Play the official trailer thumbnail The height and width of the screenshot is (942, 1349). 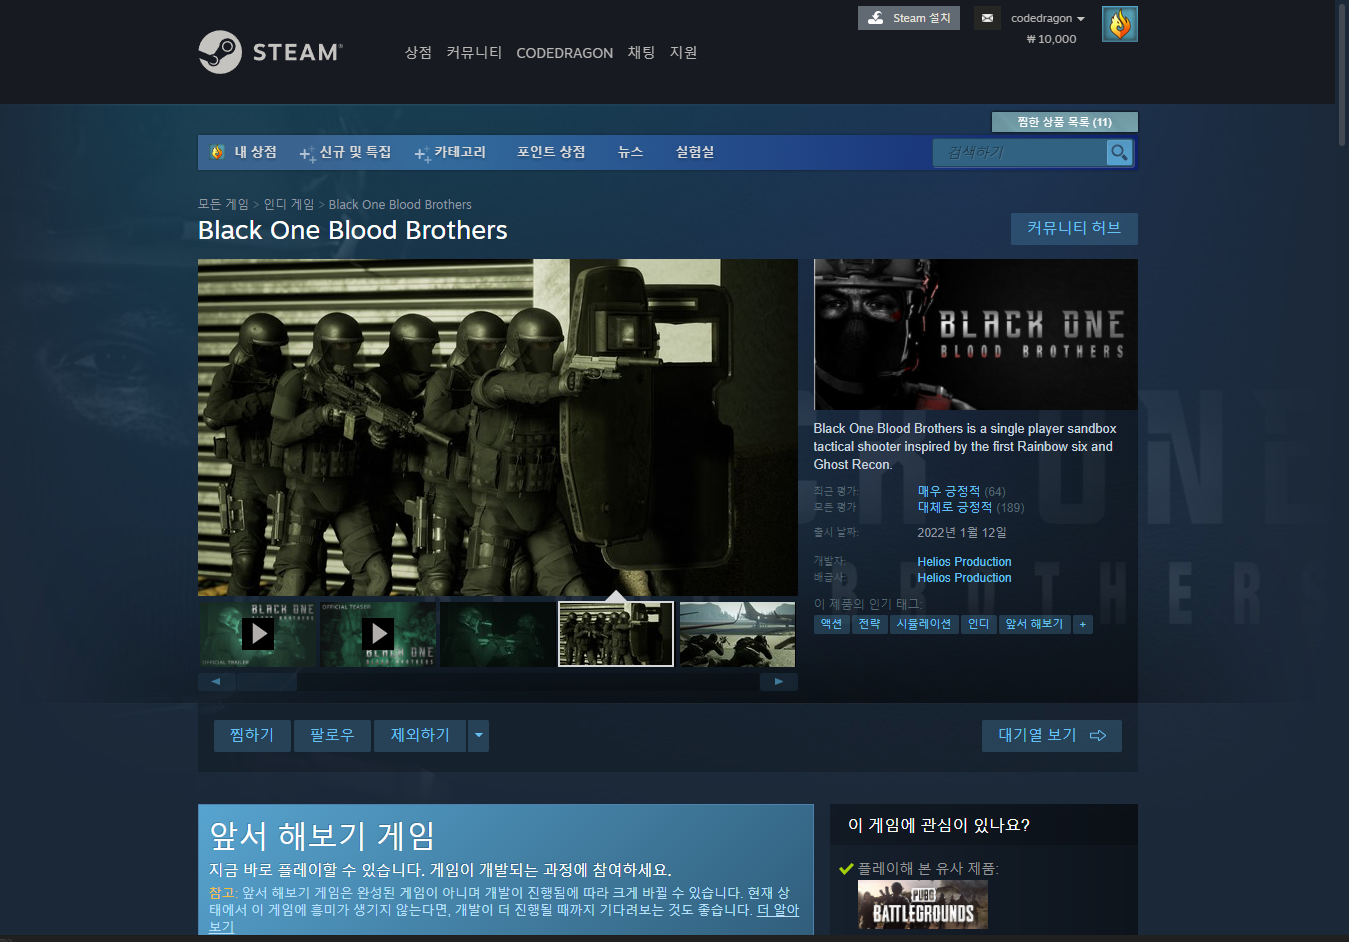coord(258,634)
